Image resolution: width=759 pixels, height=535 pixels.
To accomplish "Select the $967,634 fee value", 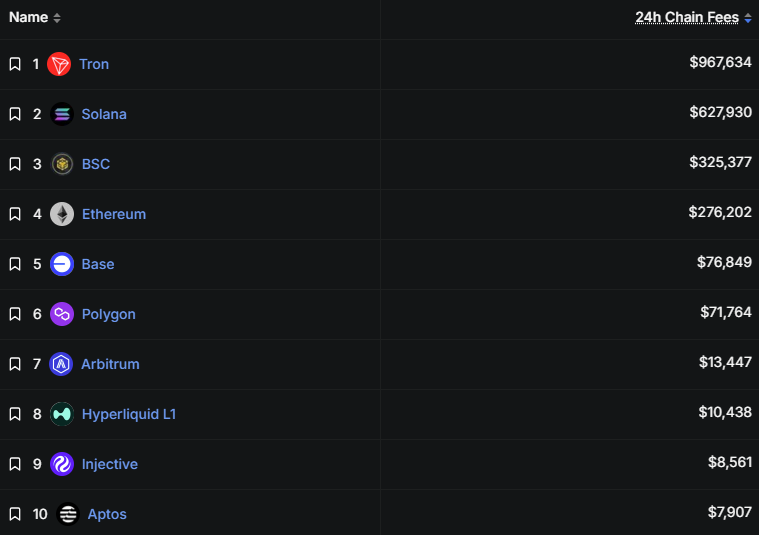I will 720,62.
